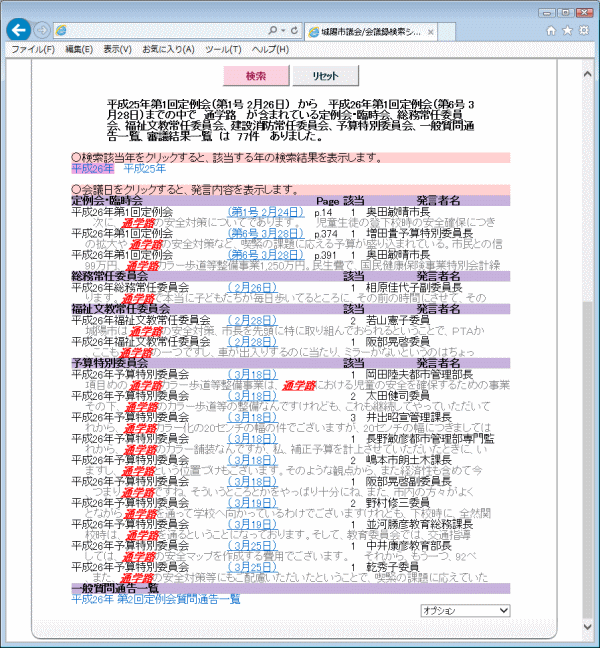Screen dimensions: 600x648
Task: Select the 城陽市議会/会議録検索 tab
Action: pyautogui.click(x=371, y=32)
